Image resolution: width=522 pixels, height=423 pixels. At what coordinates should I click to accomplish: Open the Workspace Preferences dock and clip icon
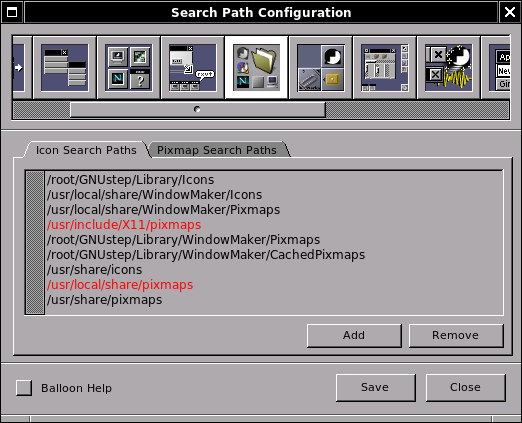(x=321, y=68)
